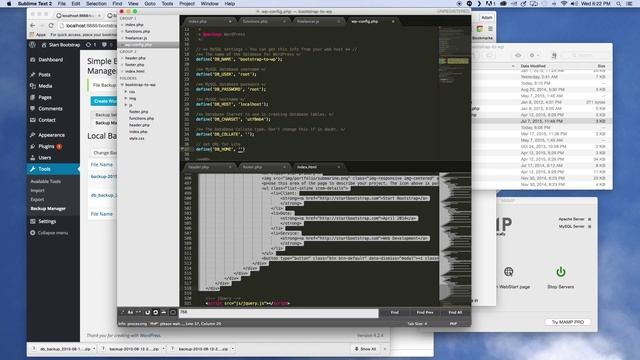Click the Pages icon in WordPress sidebar
The image size is (640, 360).
pyautogui.click(x=33, y=98)
